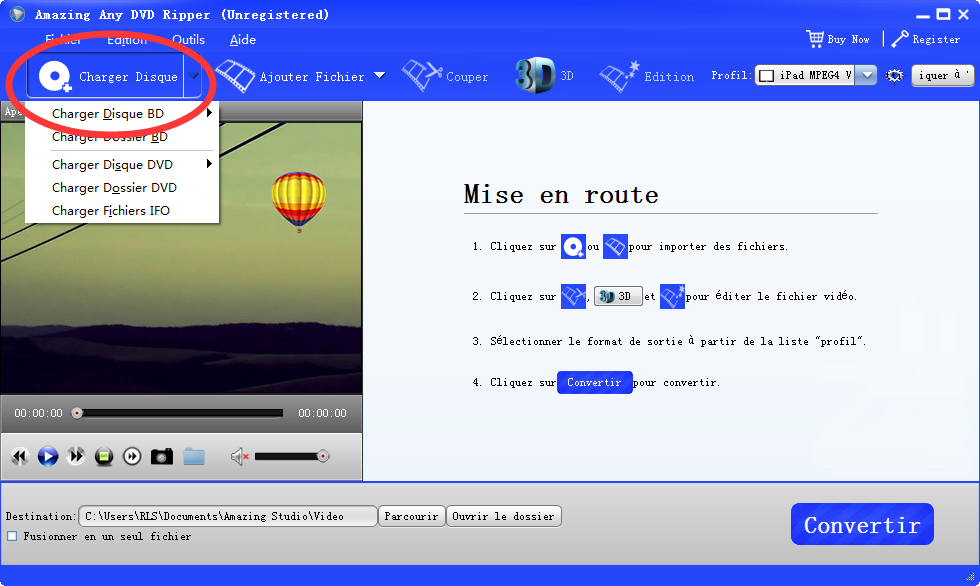Click the Destination path field
980x586 pixels.
(x=228, y=516)
